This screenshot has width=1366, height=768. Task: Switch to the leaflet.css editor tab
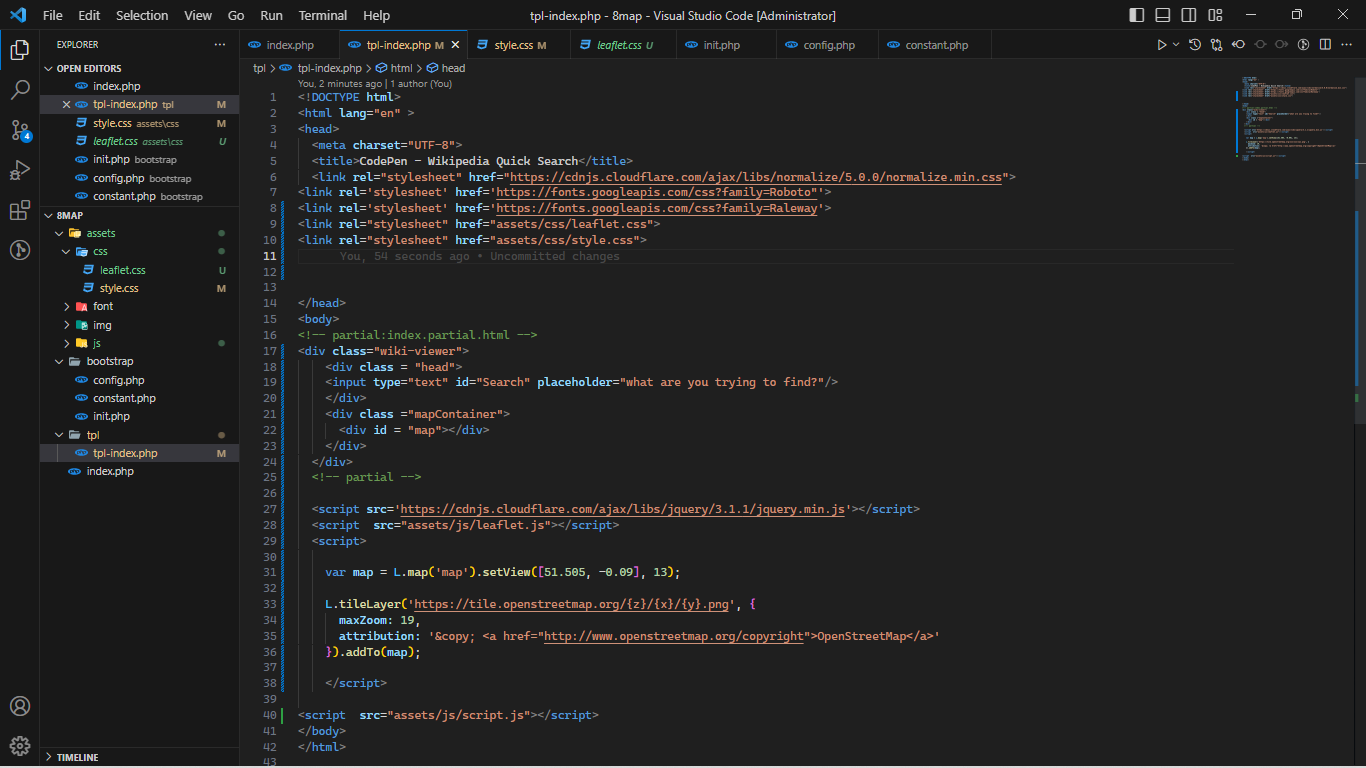tap(623, 45)
